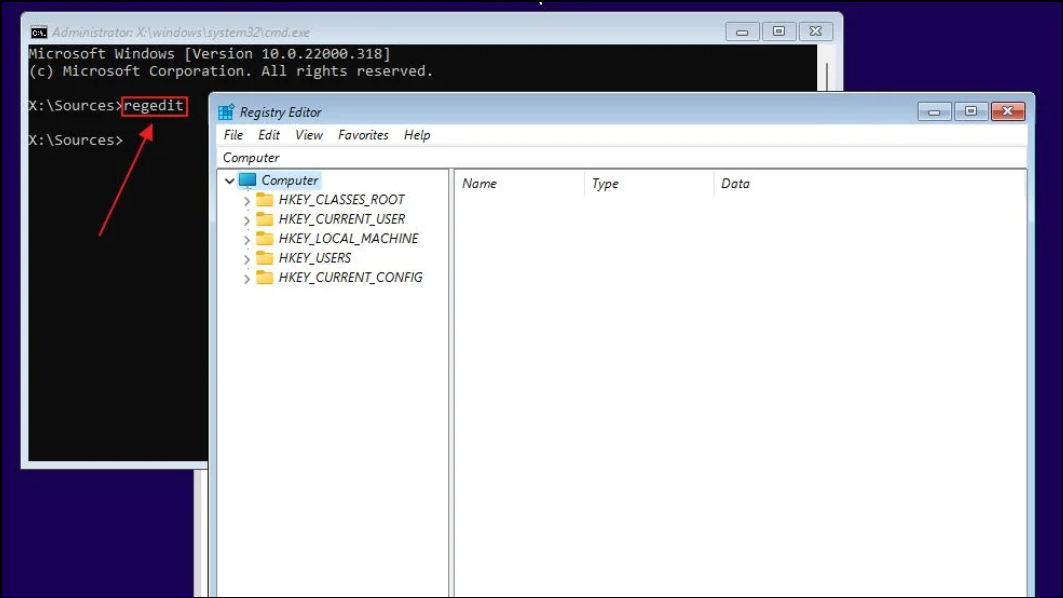
Task: Open the Edit menu
Action: pos(268,135)
